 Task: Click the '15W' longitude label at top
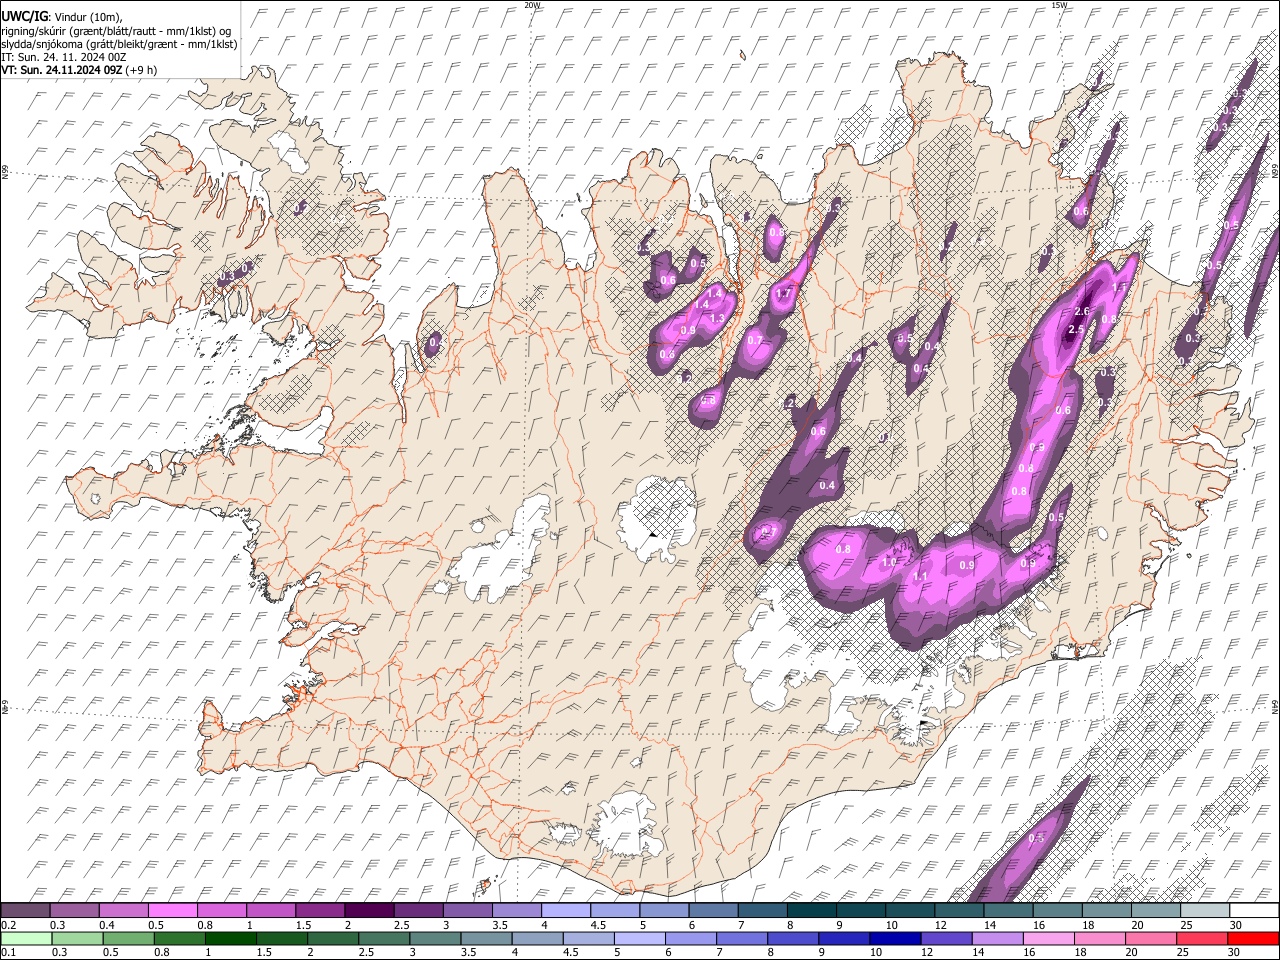click(1059, 5)
